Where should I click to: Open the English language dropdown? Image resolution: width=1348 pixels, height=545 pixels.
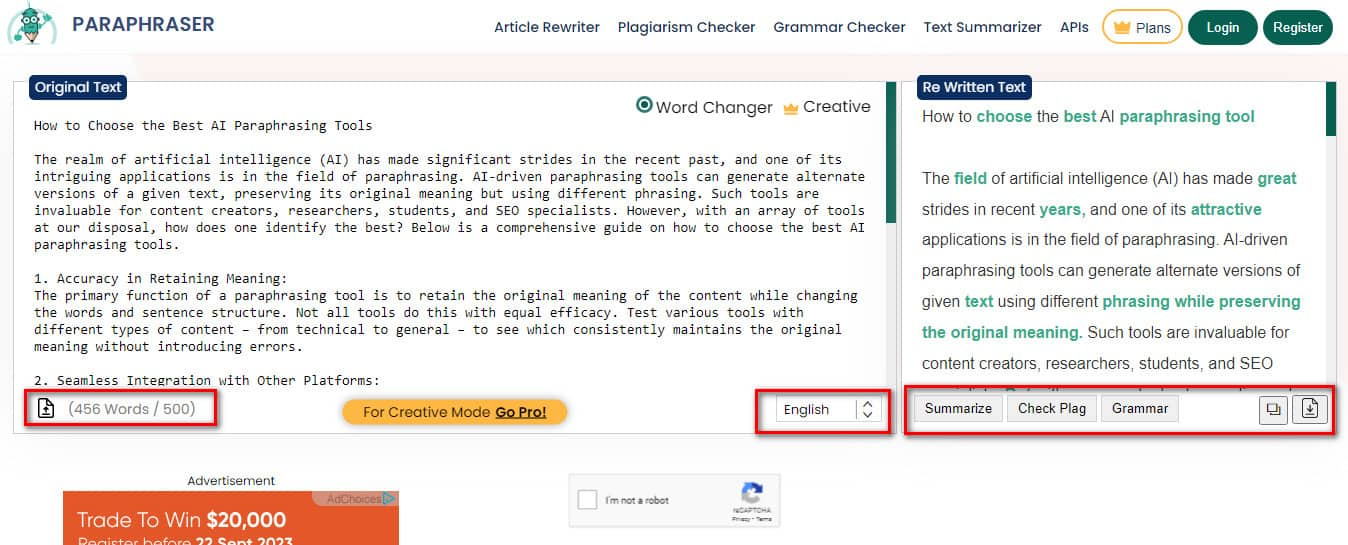point(816,409)
